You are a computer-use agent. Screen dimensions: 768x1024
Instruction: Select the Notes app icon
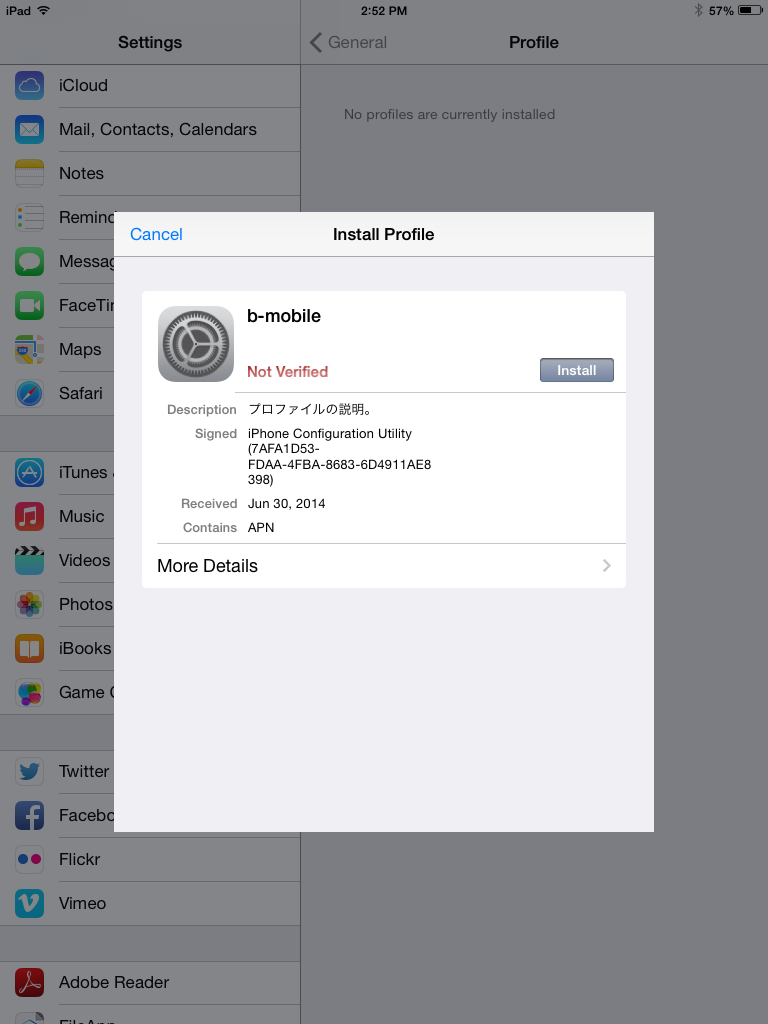[29, 173]
